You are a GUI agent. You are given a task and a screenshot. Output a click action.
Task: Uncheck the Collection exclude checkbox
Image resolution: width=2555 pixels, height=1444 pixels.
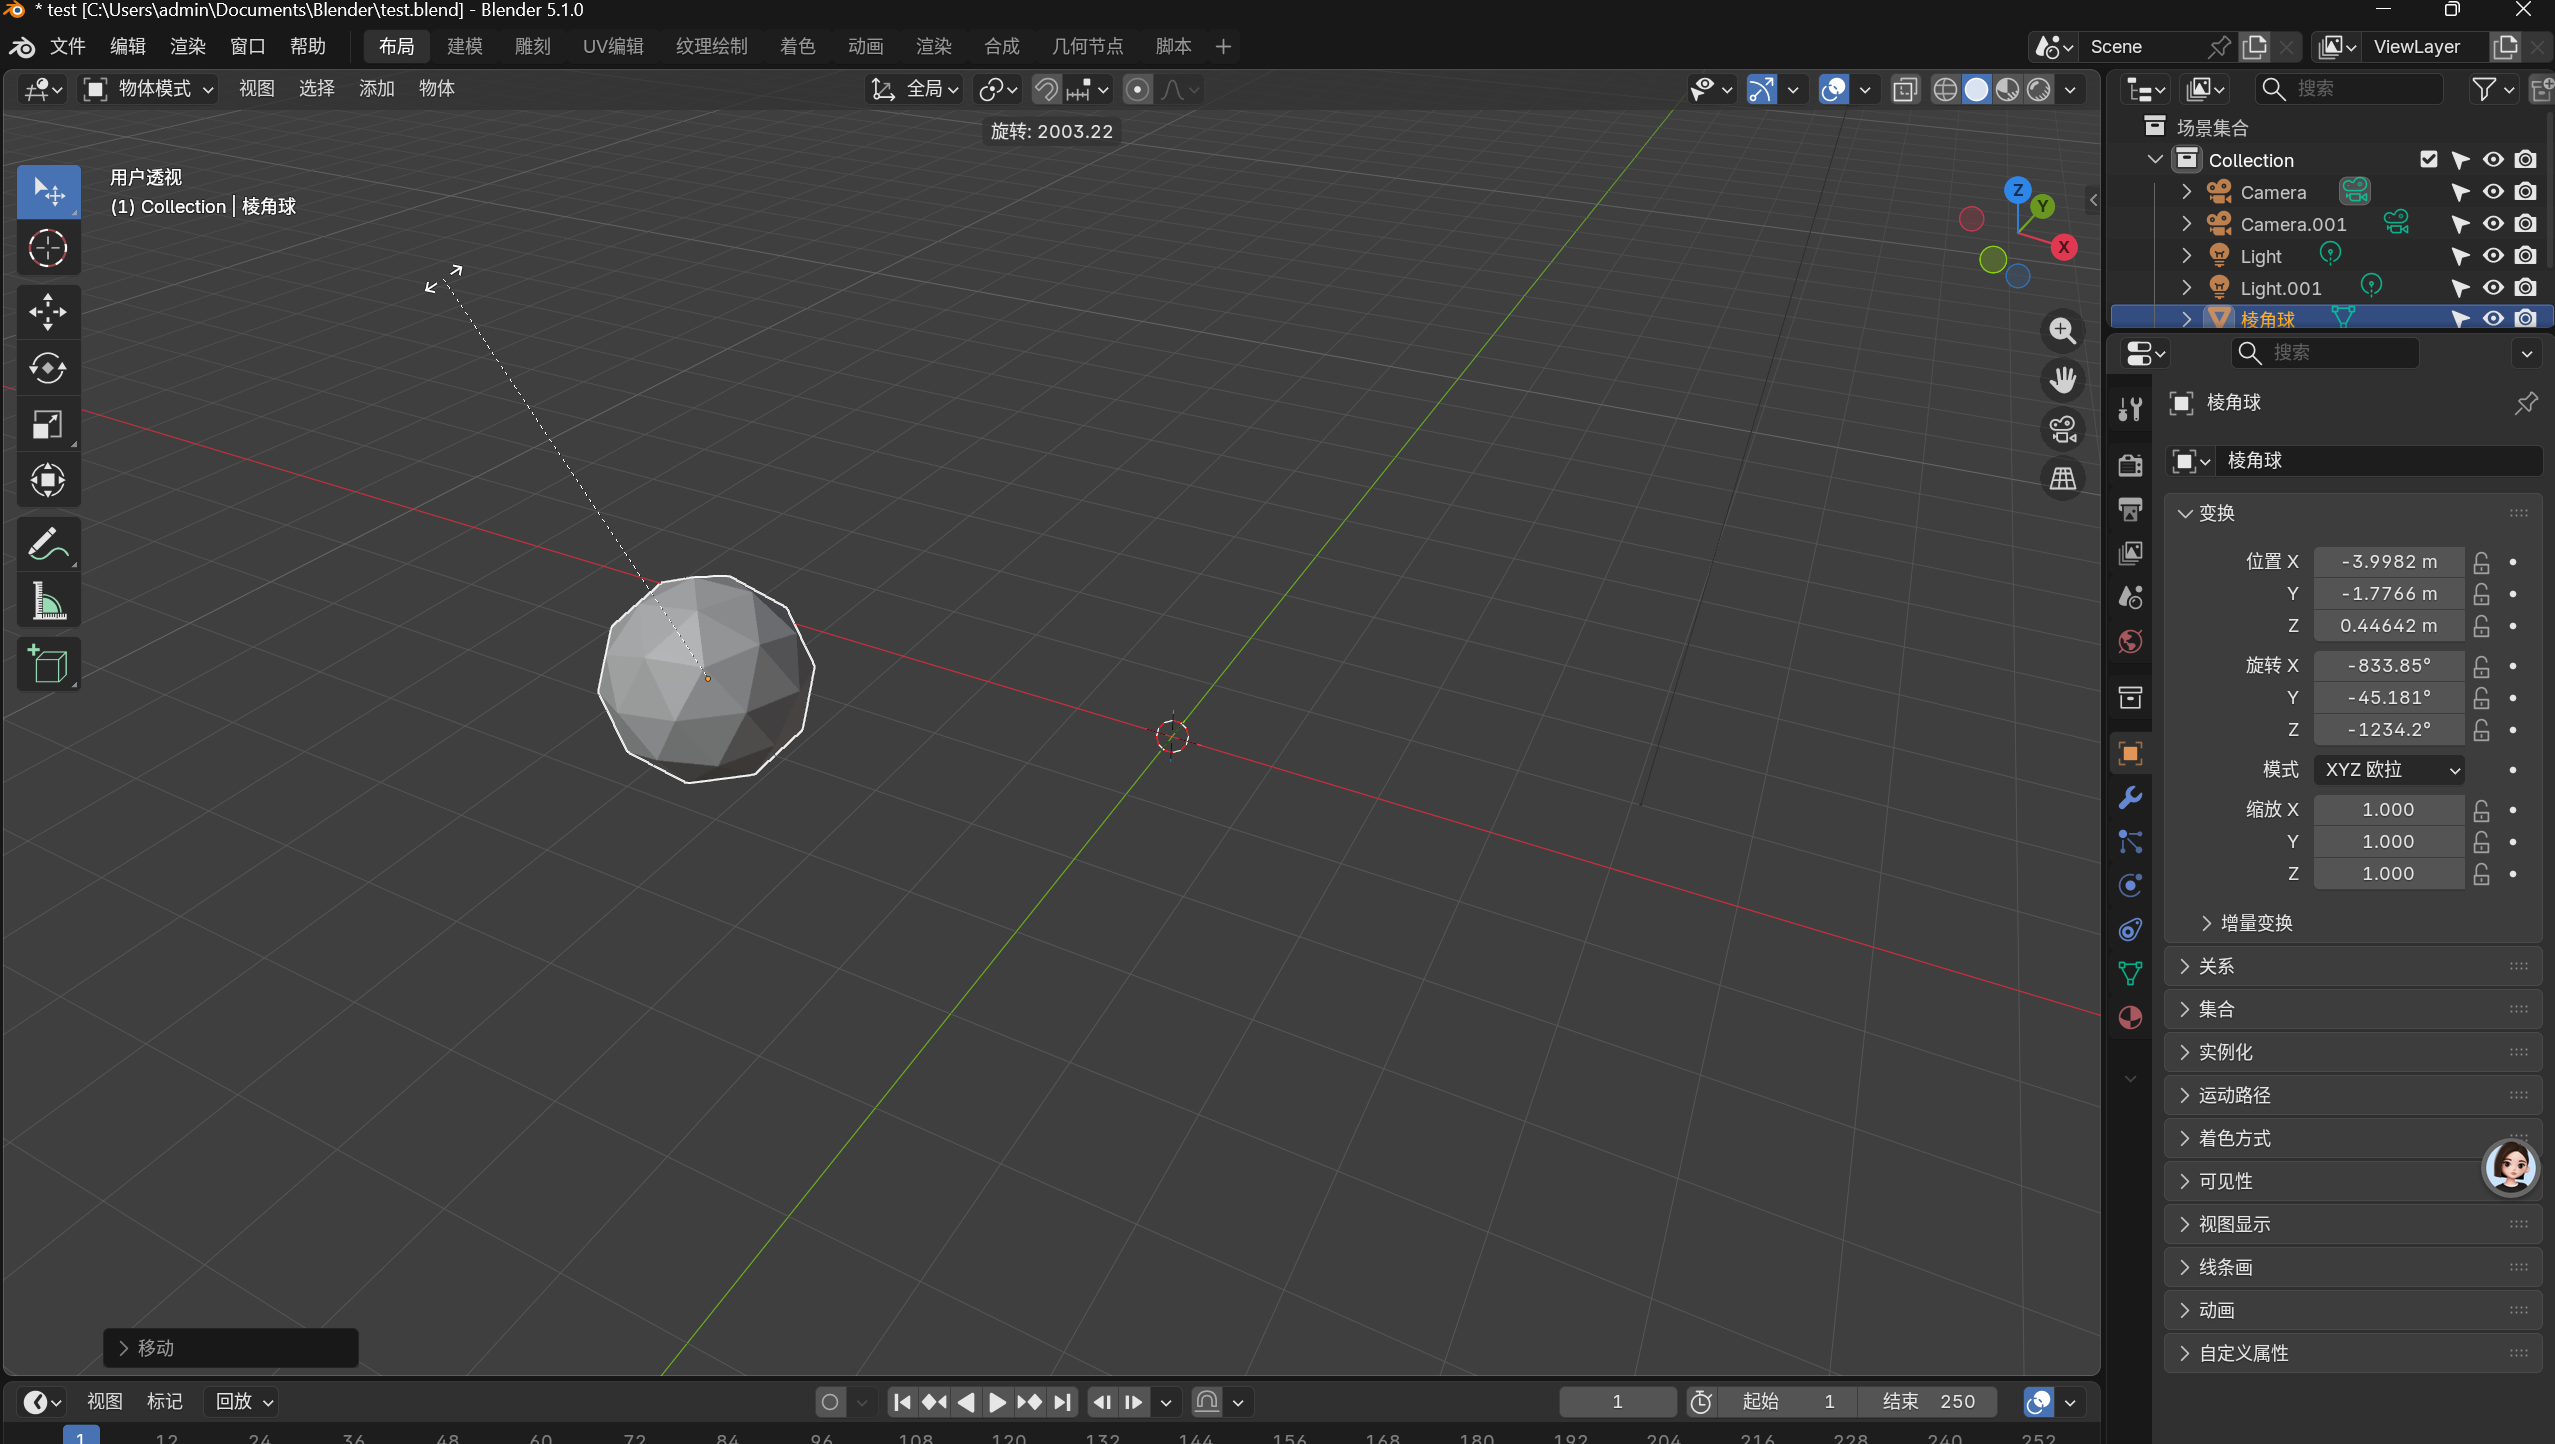[x=2428, y=160]
